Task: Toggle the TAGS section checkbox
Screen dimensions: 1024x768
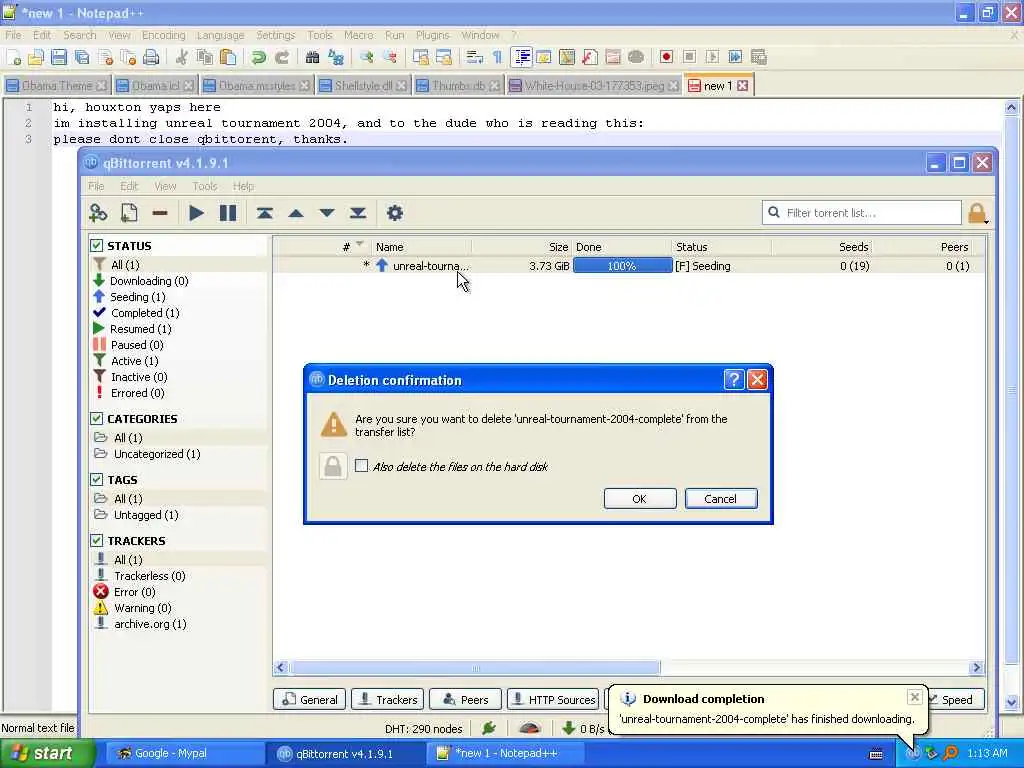Action: click(97, 479)
